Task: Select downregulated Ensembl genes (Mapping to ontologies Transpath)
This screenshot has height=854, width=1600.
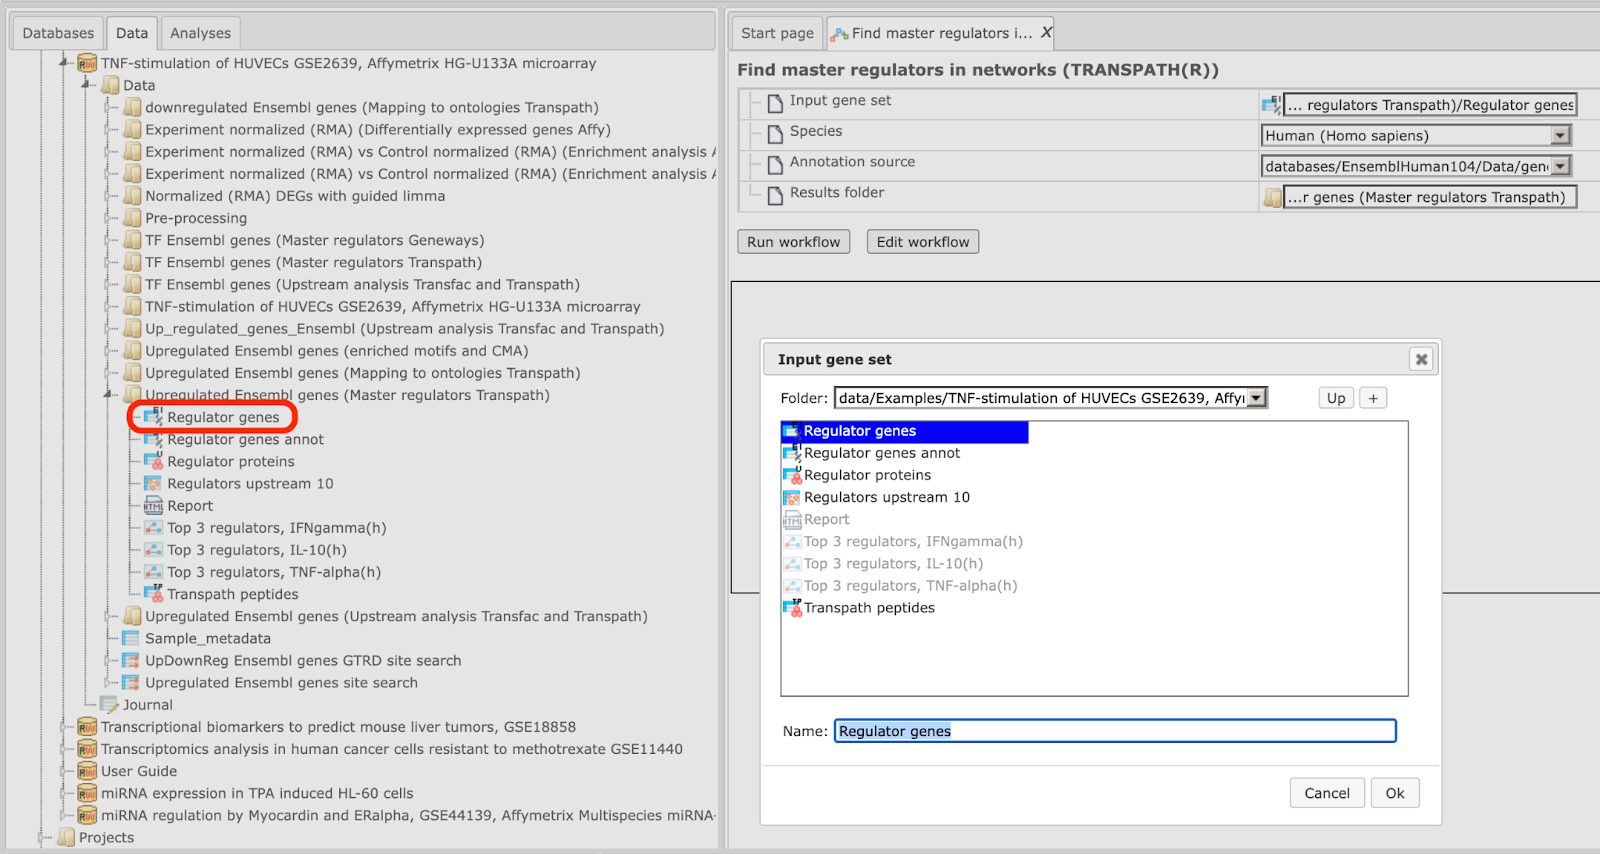Action: 372,107
